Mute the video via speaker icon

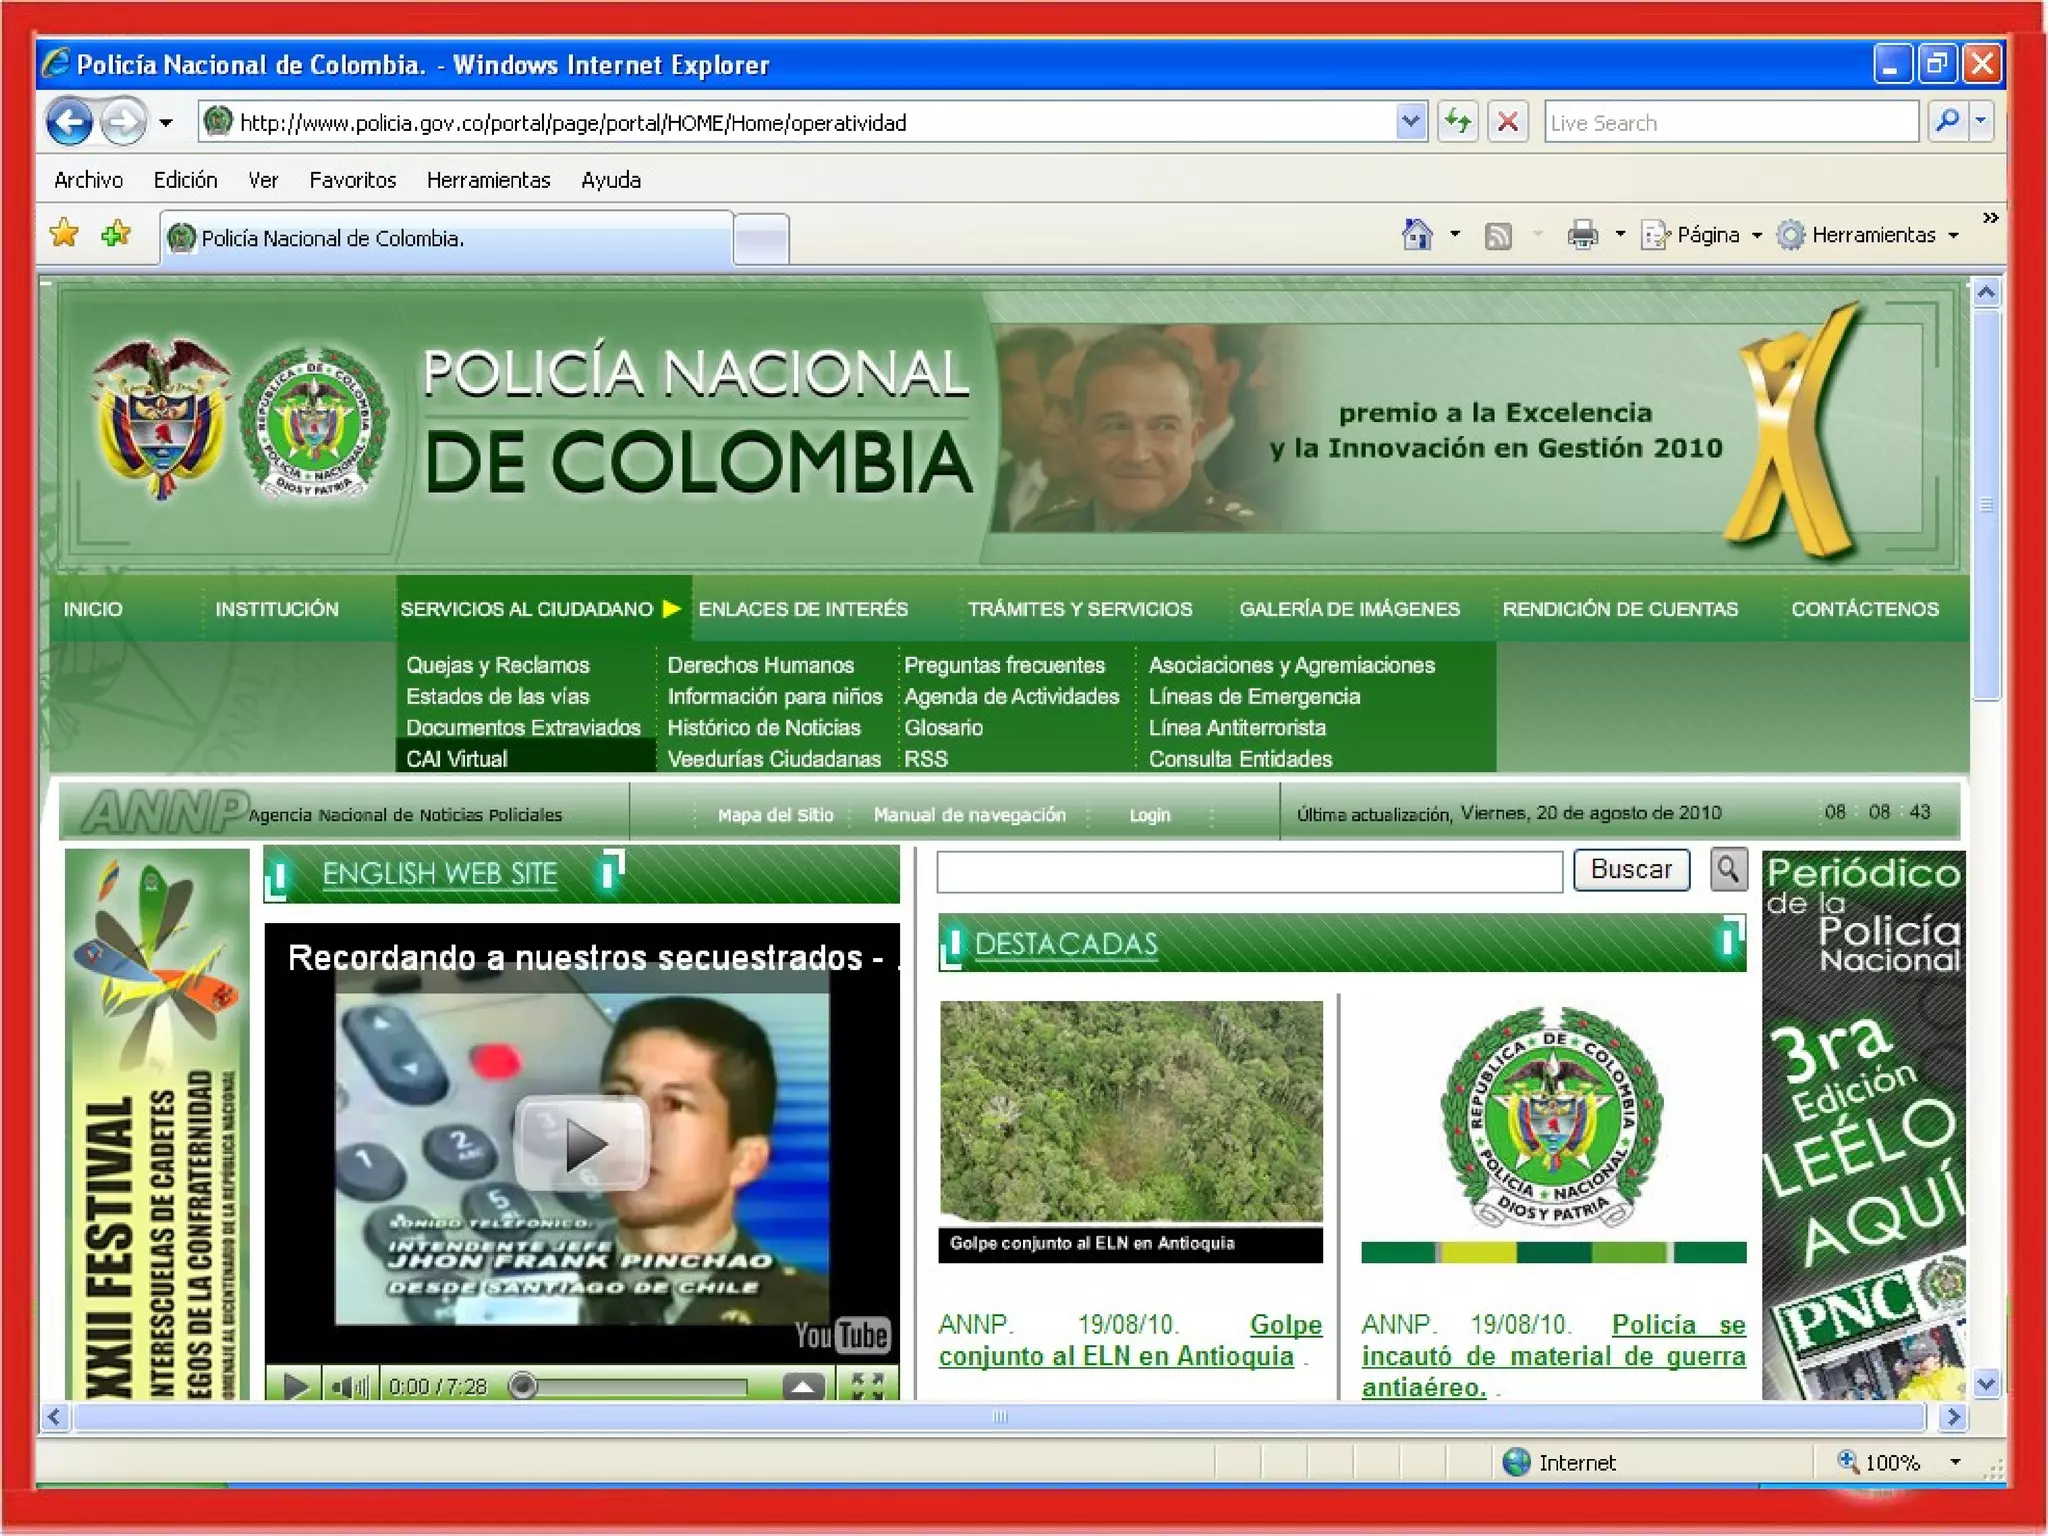[x=348, y=1386]
